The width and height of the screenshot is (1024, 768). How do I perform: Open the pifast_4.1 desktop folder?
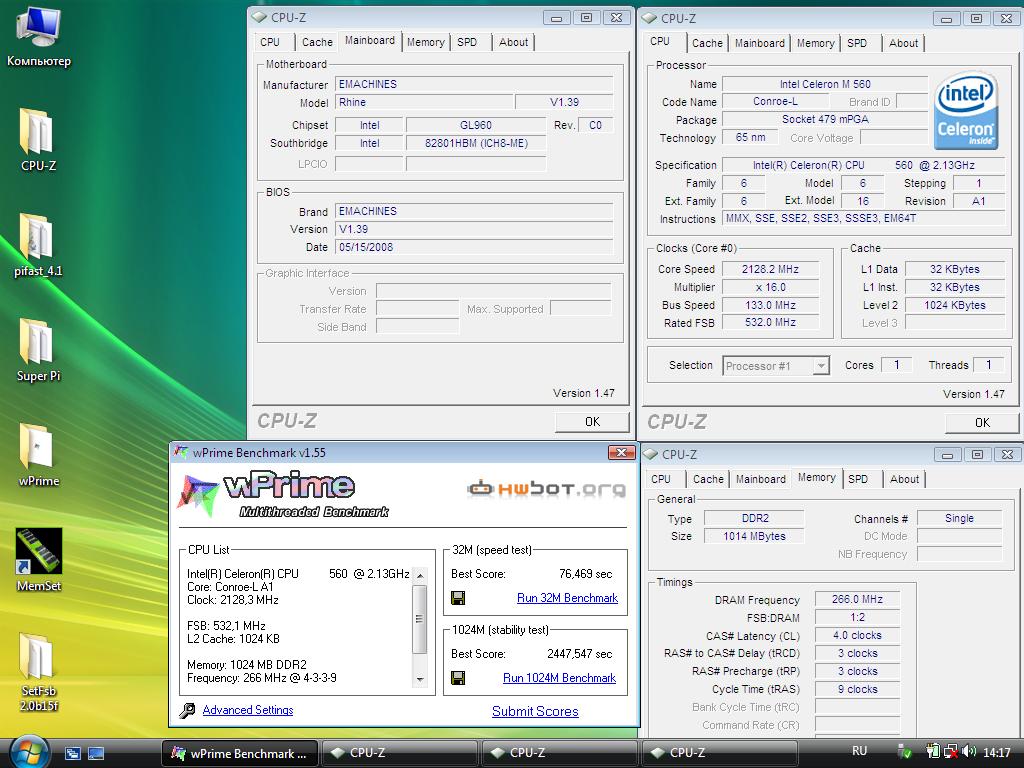(x=38, y=245)
